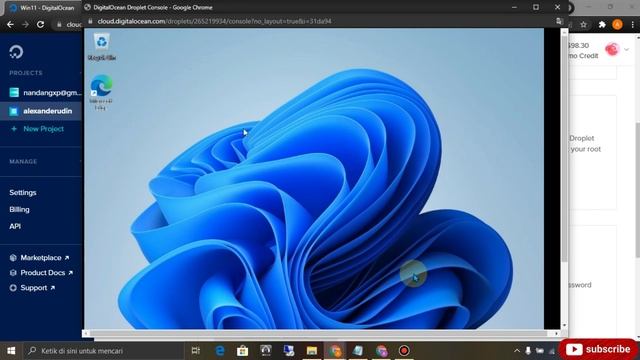Open the DigitalOcean account avatar

coord(612,49)
